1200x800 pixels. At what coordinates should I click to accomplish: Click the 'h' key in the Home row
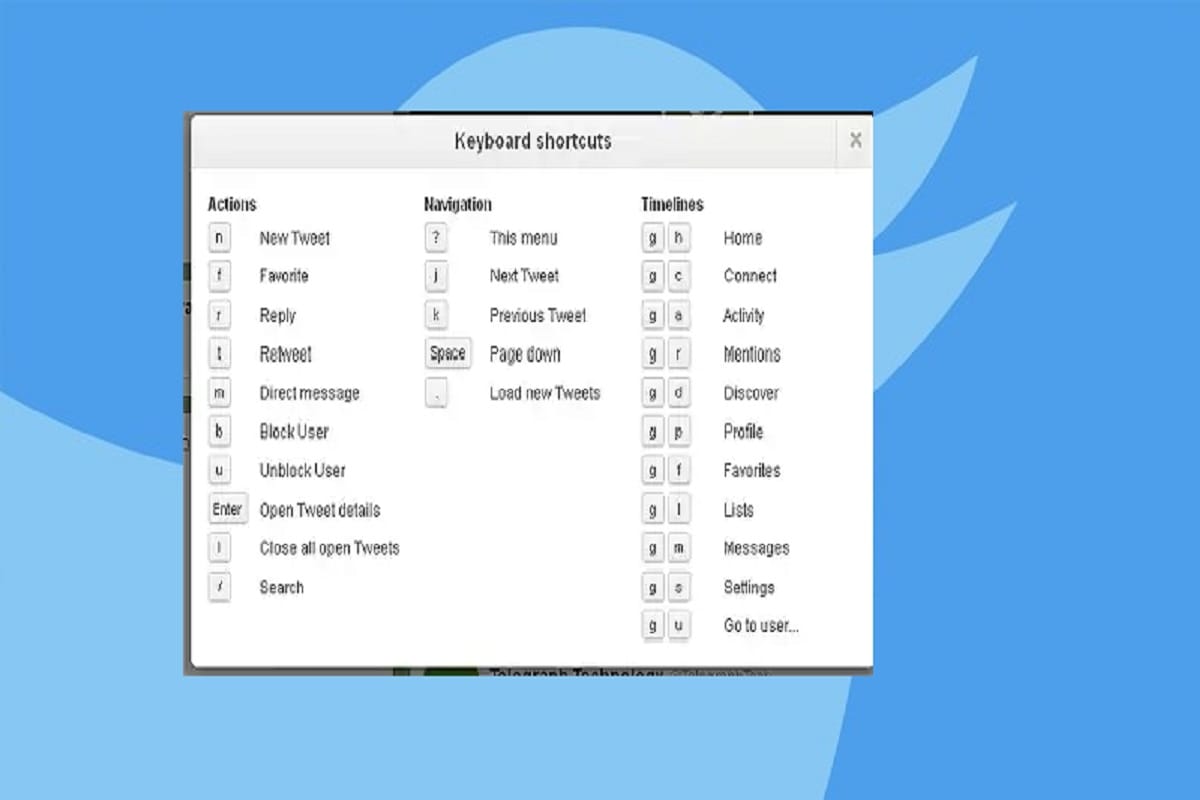point(679,238)
